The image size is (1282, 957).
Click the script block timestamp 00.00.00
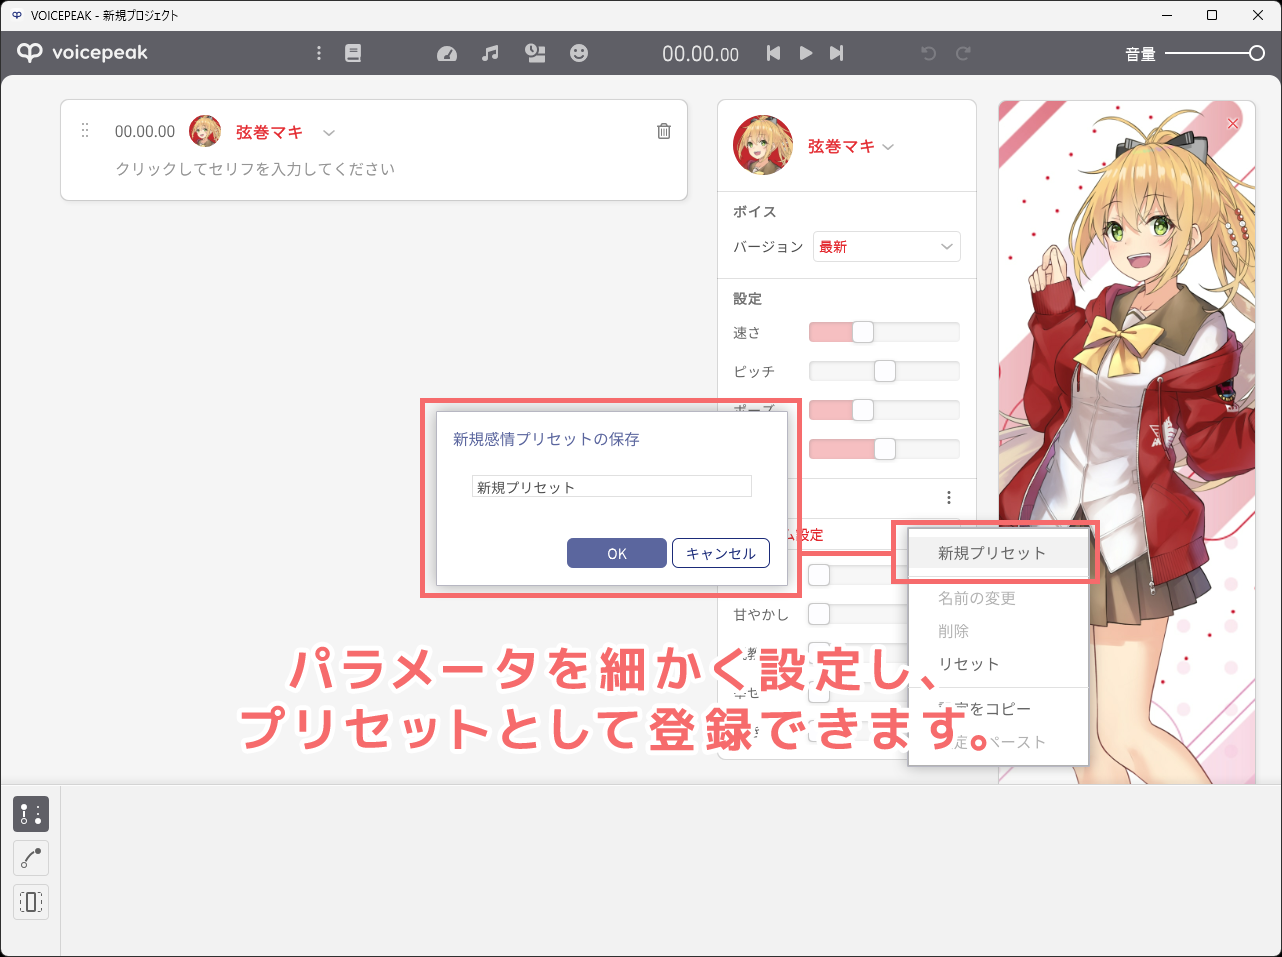[145, 131]
